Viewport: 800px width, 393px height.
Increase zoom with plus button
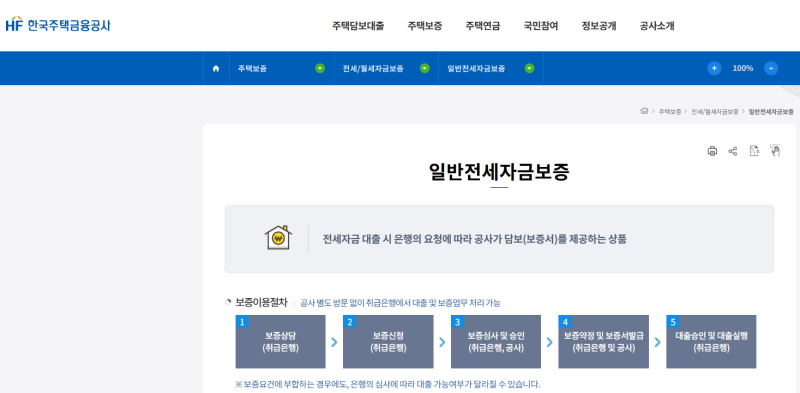tap(714, 68)
